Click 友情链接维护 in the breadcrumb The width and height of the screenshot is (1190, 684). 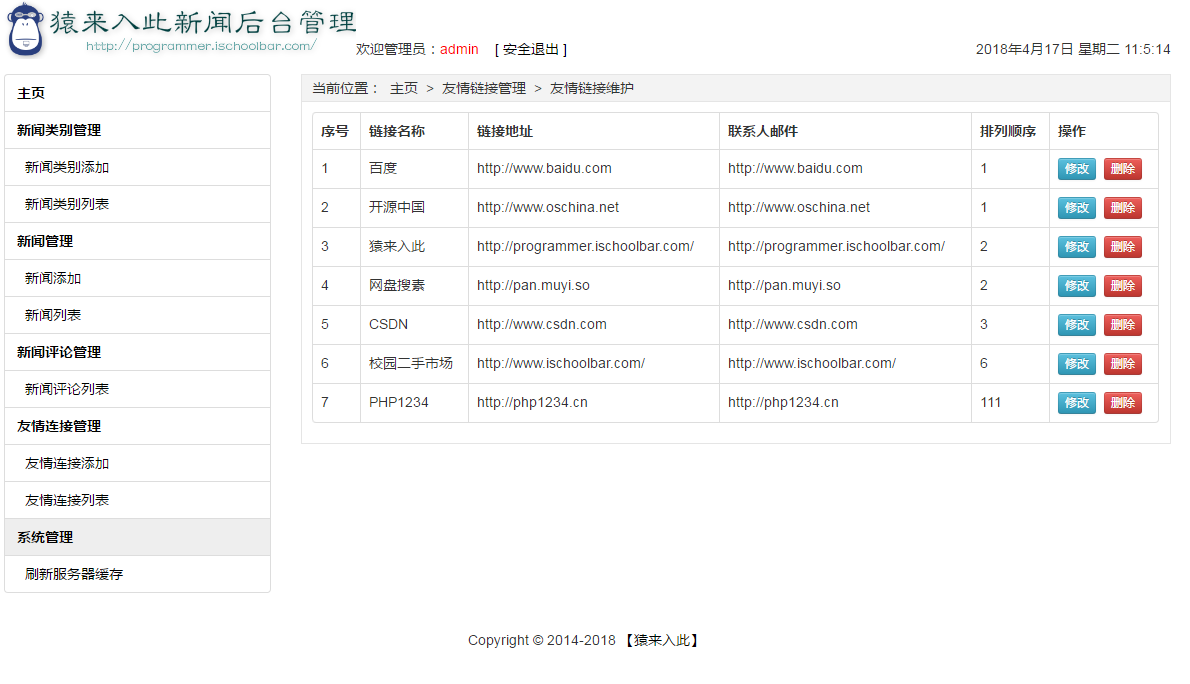click(x=592, y=89)
